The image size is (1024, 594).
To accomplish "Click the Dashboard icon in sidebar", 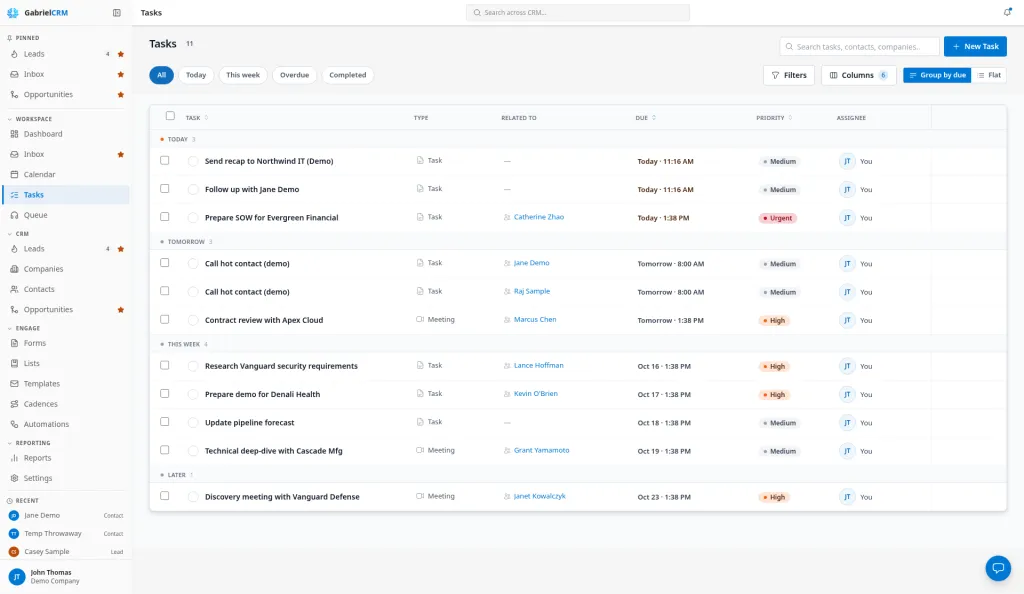I will pyautogui.click(x=14, y=134).
